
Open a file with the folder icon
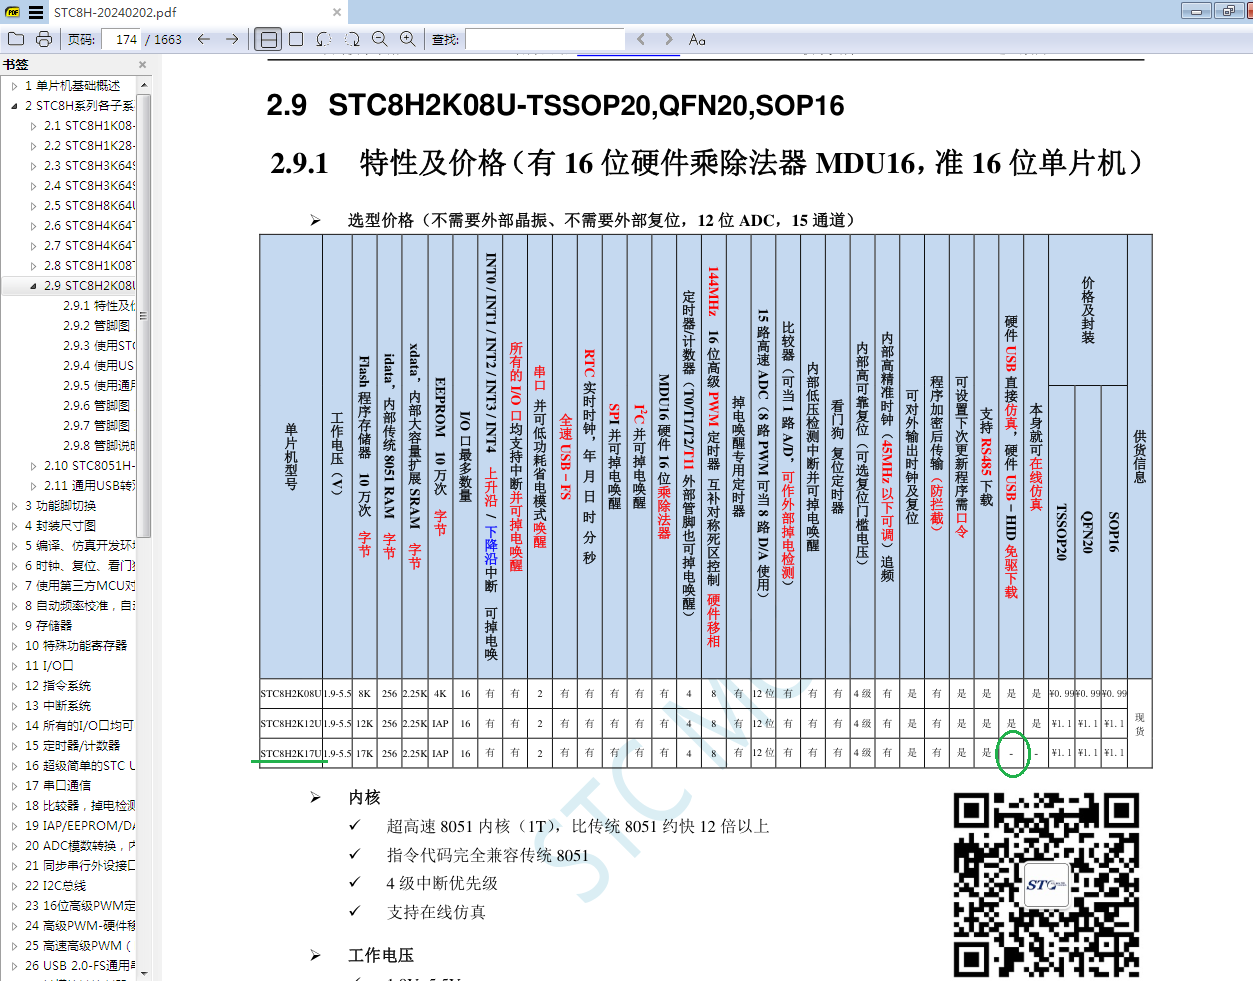click(x=16, y=39)
